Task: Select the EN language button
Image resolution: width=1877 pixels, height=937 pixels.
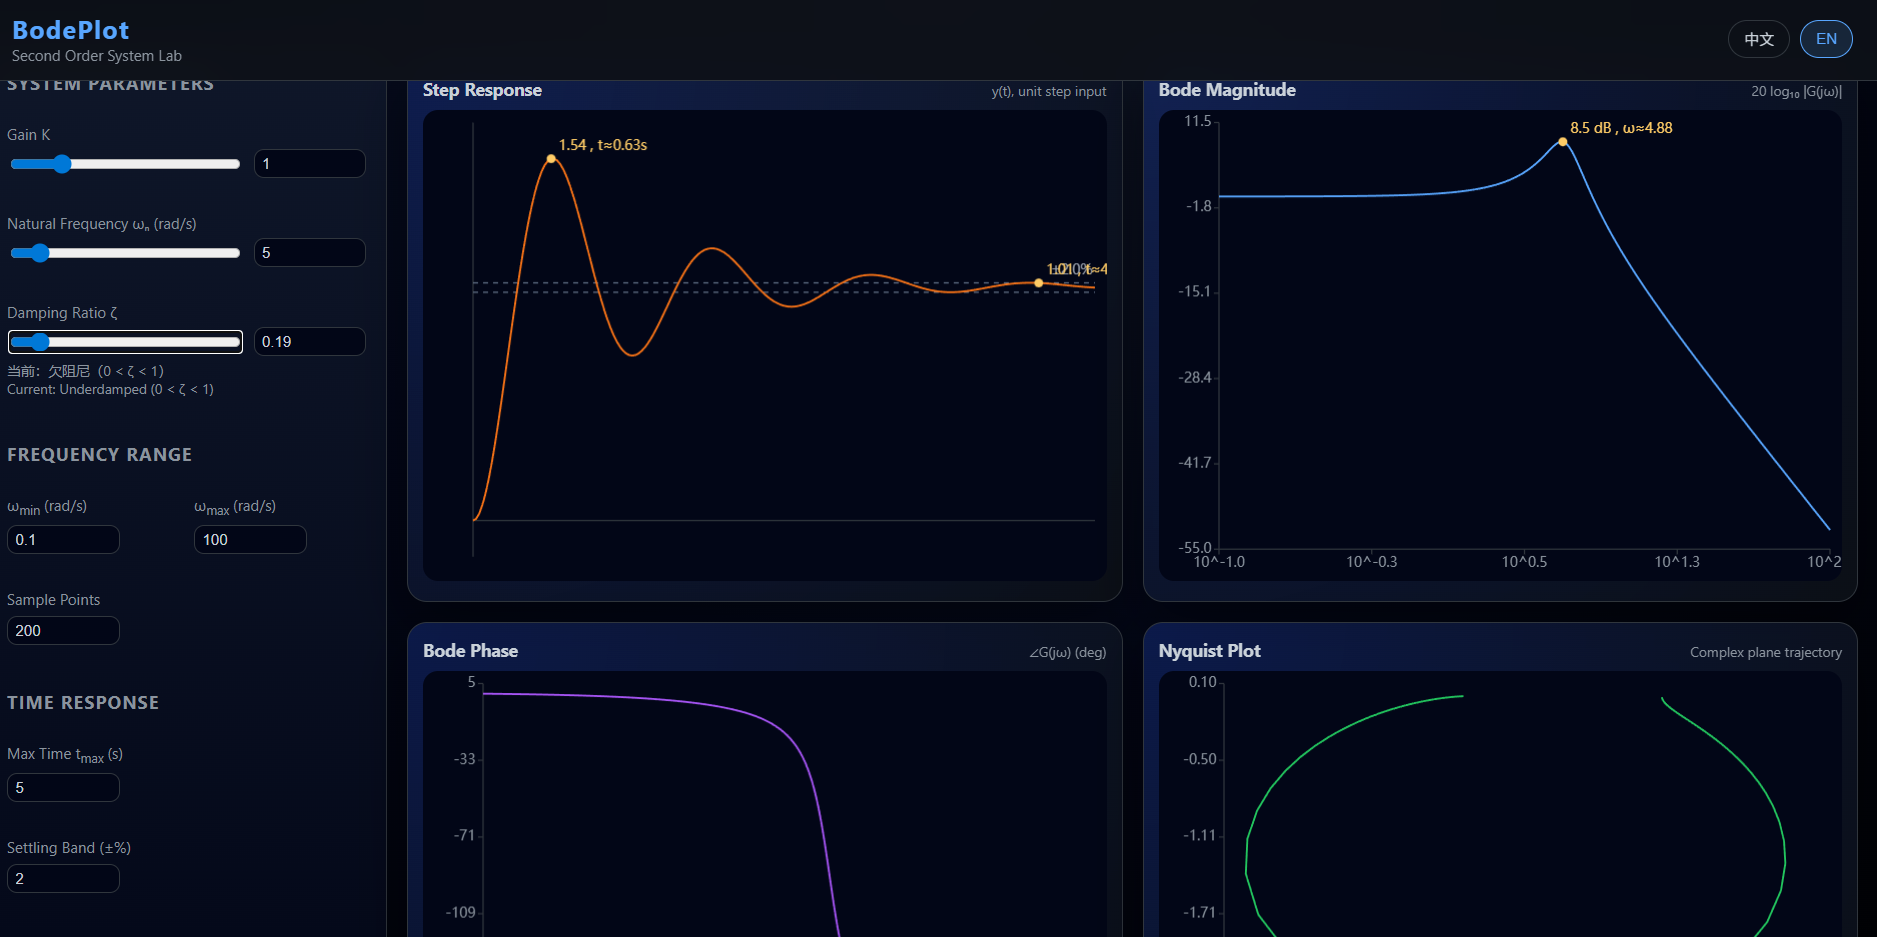Action: pos(1826,39)
